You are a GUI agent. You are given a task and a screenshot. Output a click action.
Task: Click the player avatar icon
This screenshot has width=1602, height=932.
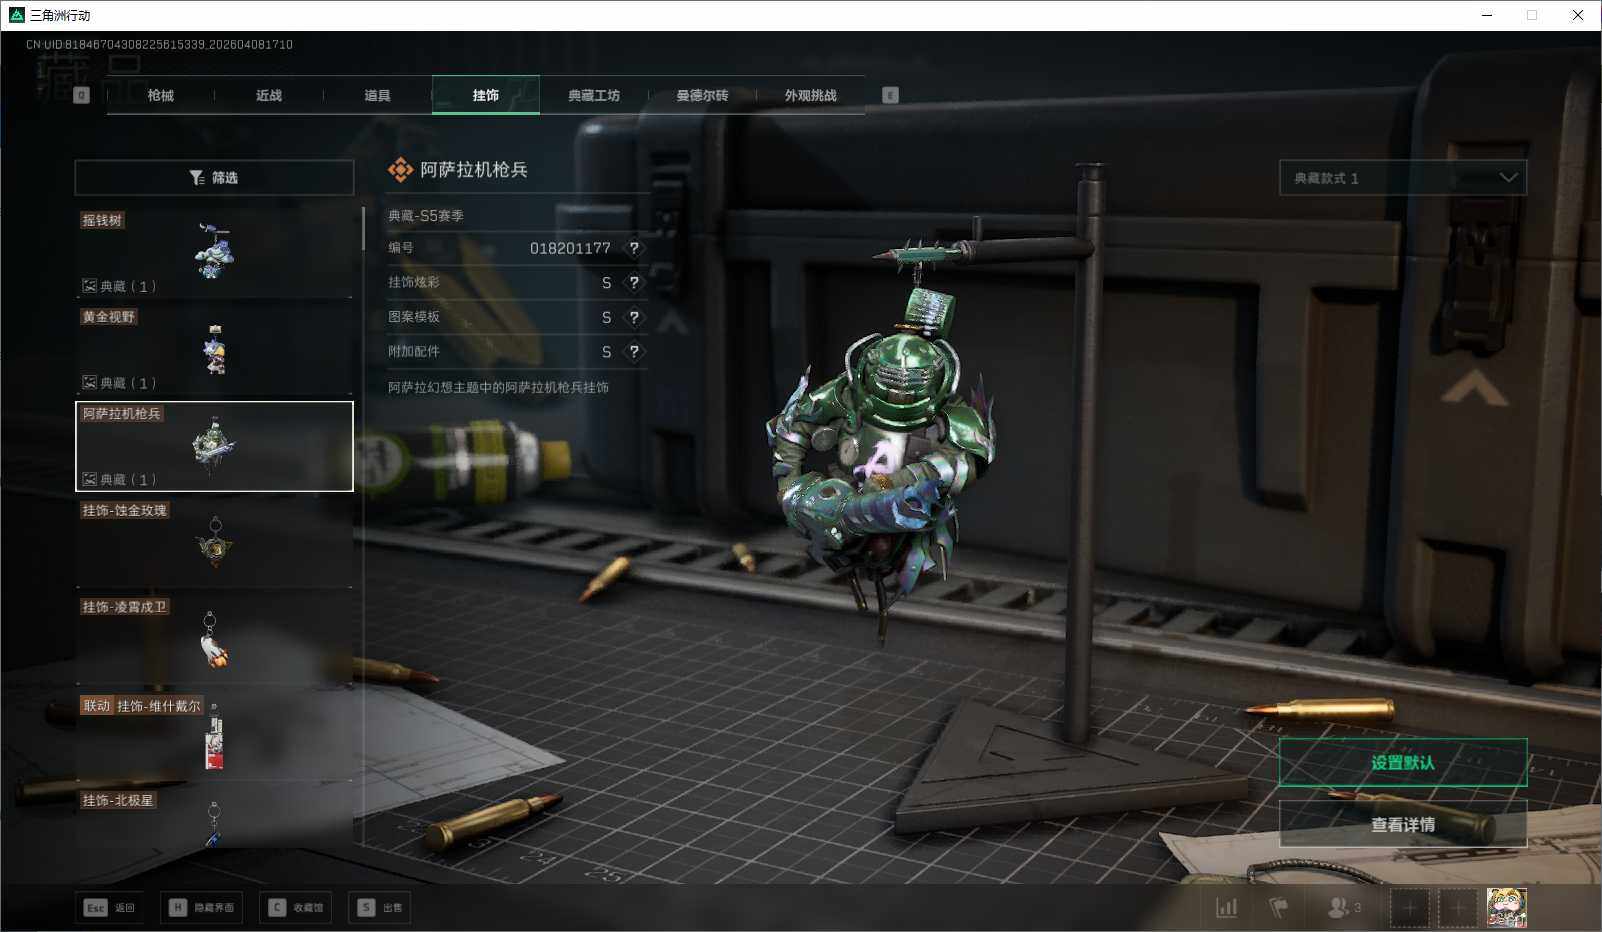(1506, 908)
